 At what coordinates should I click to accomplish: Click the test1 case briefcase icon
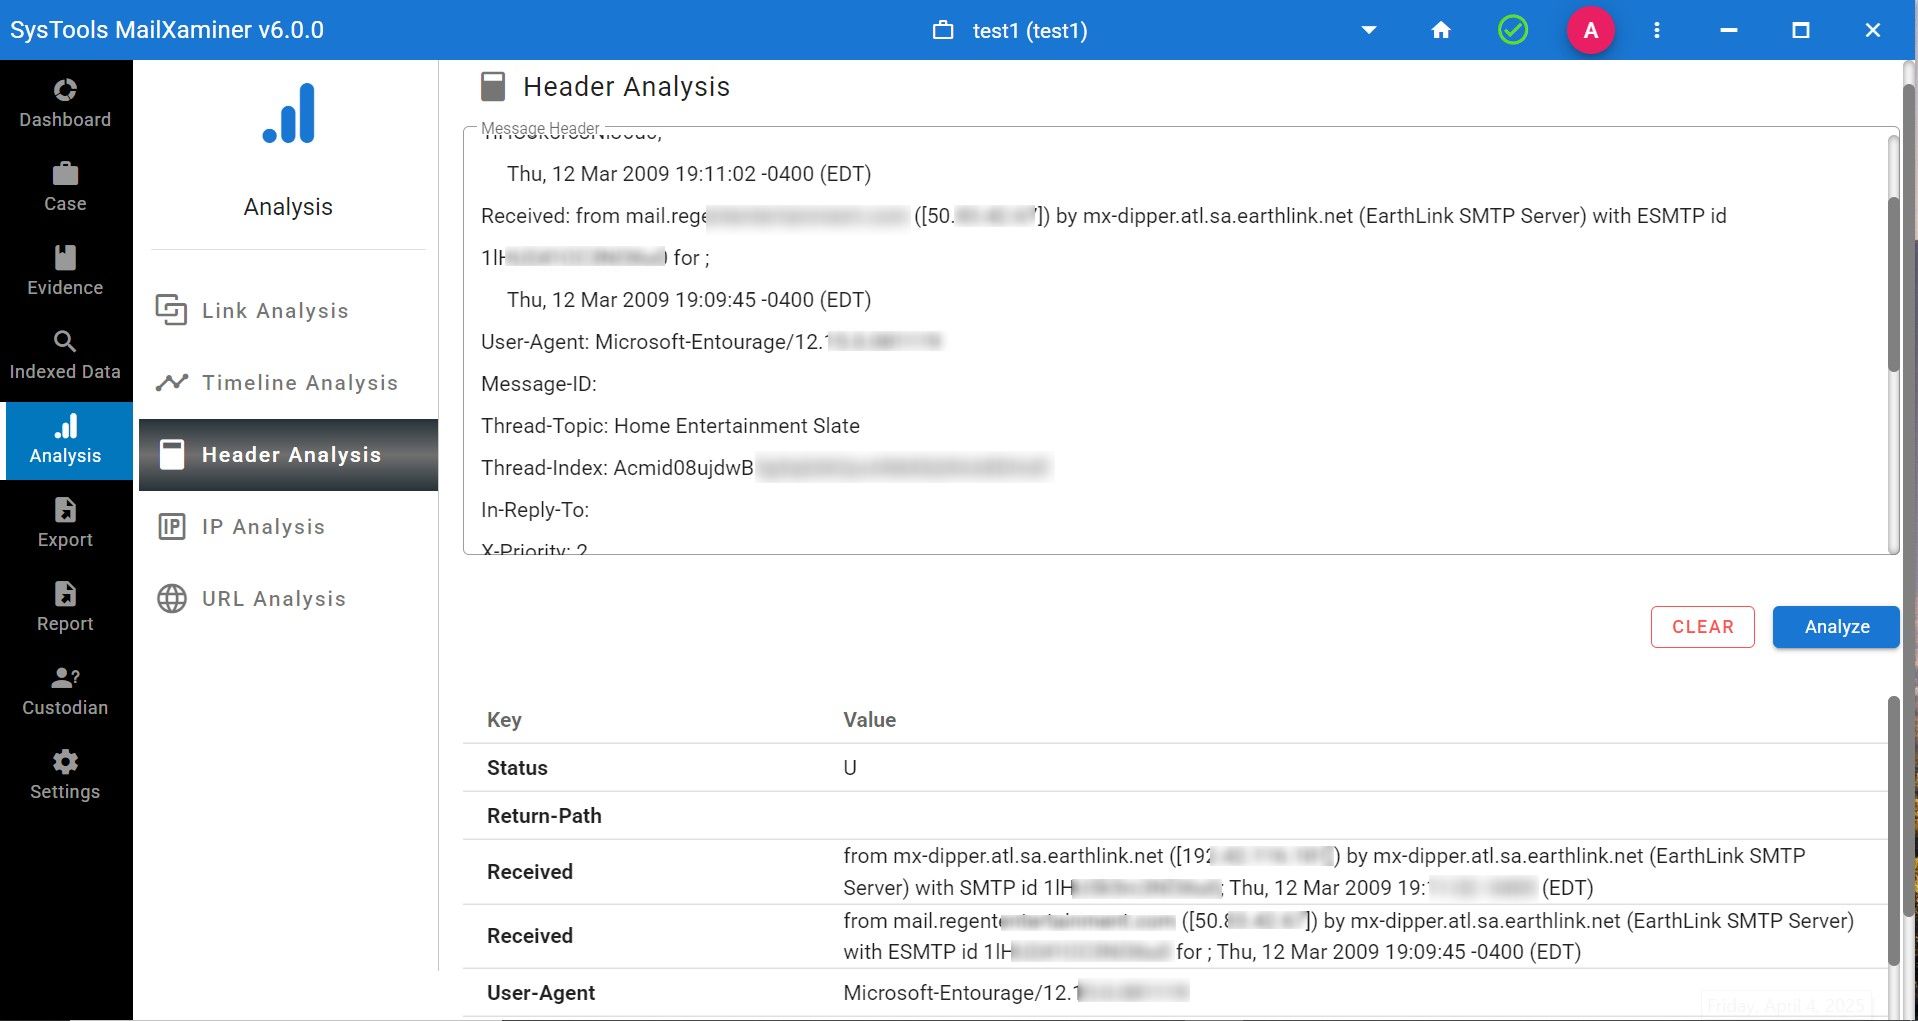[943, 30]
